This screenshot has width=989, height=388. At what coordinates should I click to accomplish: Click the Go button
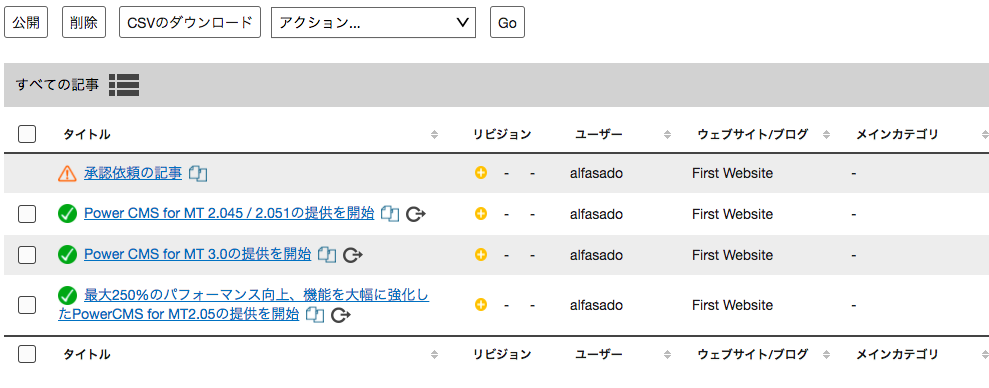tap(508, 23)
